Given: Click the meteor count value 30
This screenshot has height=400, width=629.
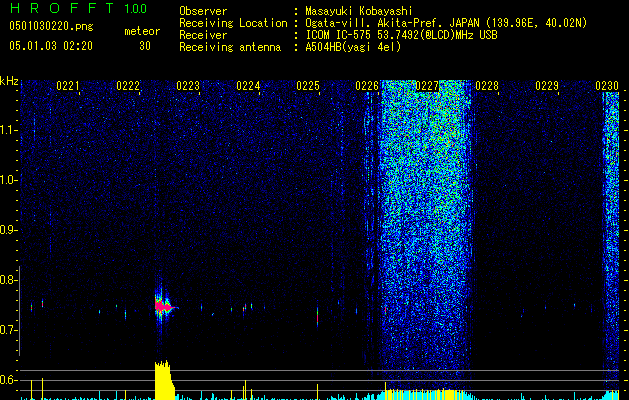Looking at the screenshot, I should point(145,46).
